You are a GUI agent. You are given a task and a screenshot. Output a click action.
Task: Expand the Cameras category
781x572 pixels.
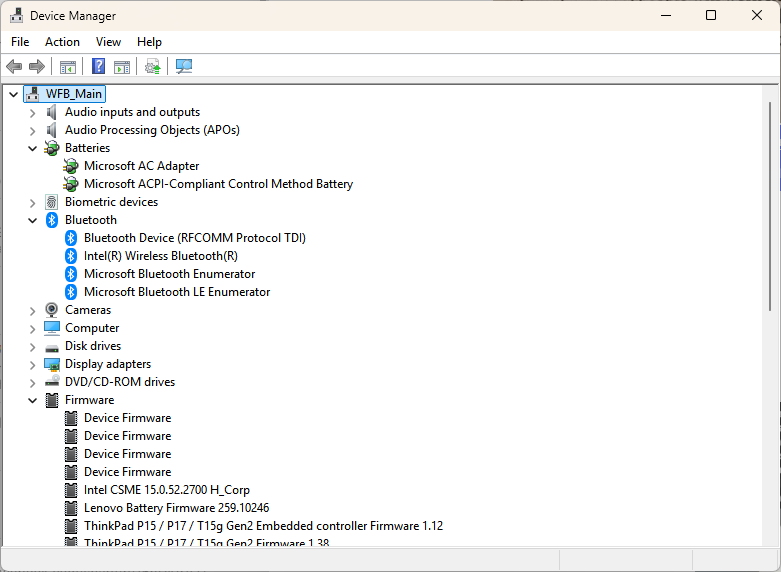coord(33,310)
